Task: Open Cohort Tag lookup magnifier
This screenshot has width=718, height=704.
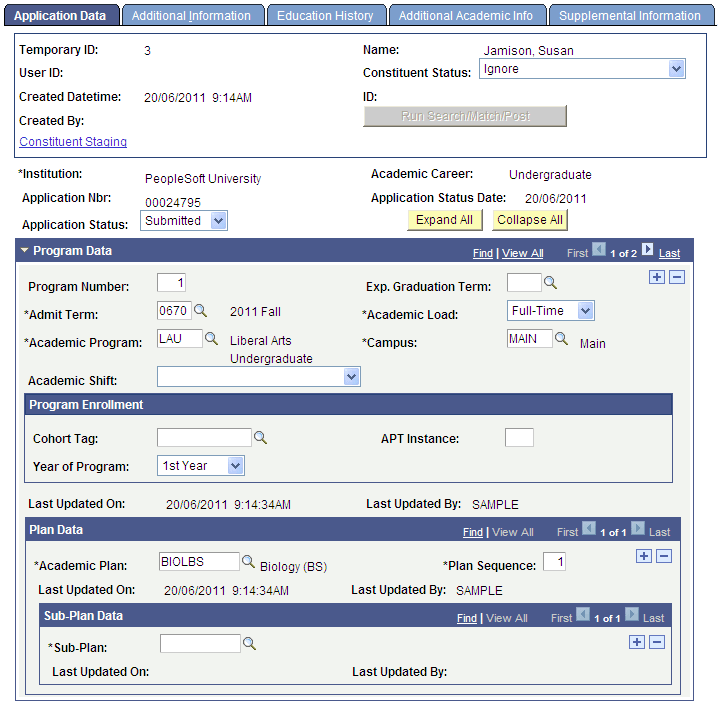Action: tap(260, 437)
